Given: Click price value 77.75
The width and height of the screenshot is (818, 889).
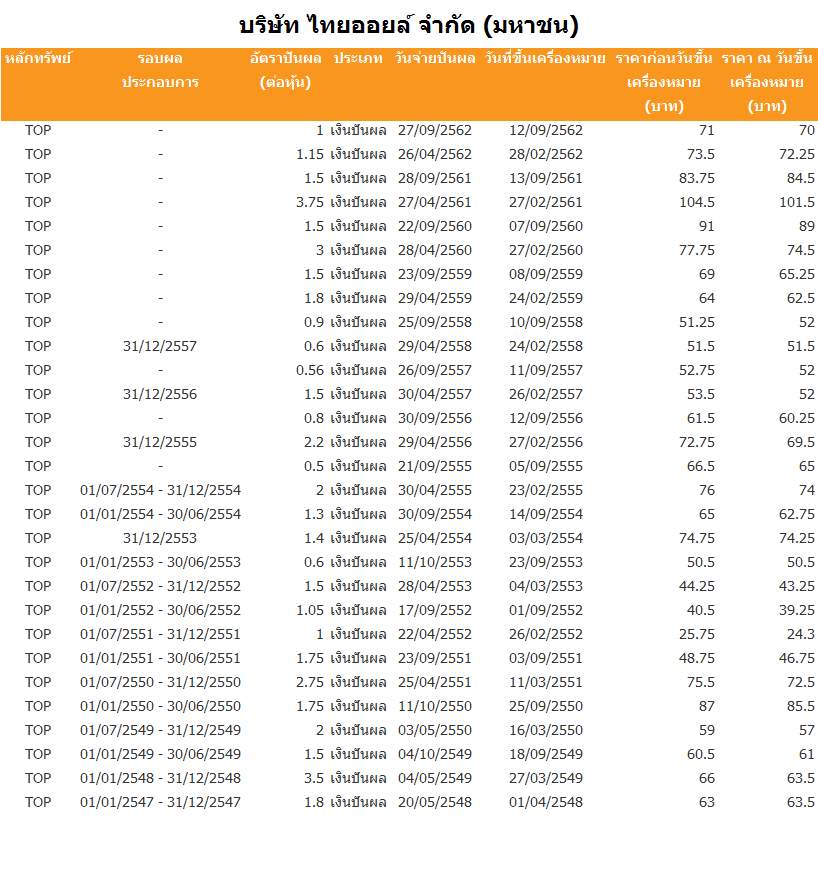Looking at the screenshot, I should [x=697, y=250].
